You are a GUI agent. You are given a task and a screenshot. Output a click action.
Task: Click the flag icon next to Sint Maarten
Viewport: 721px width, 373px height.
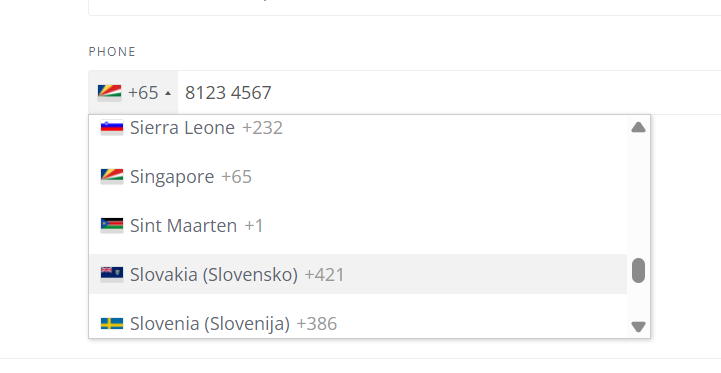(112, 225)
